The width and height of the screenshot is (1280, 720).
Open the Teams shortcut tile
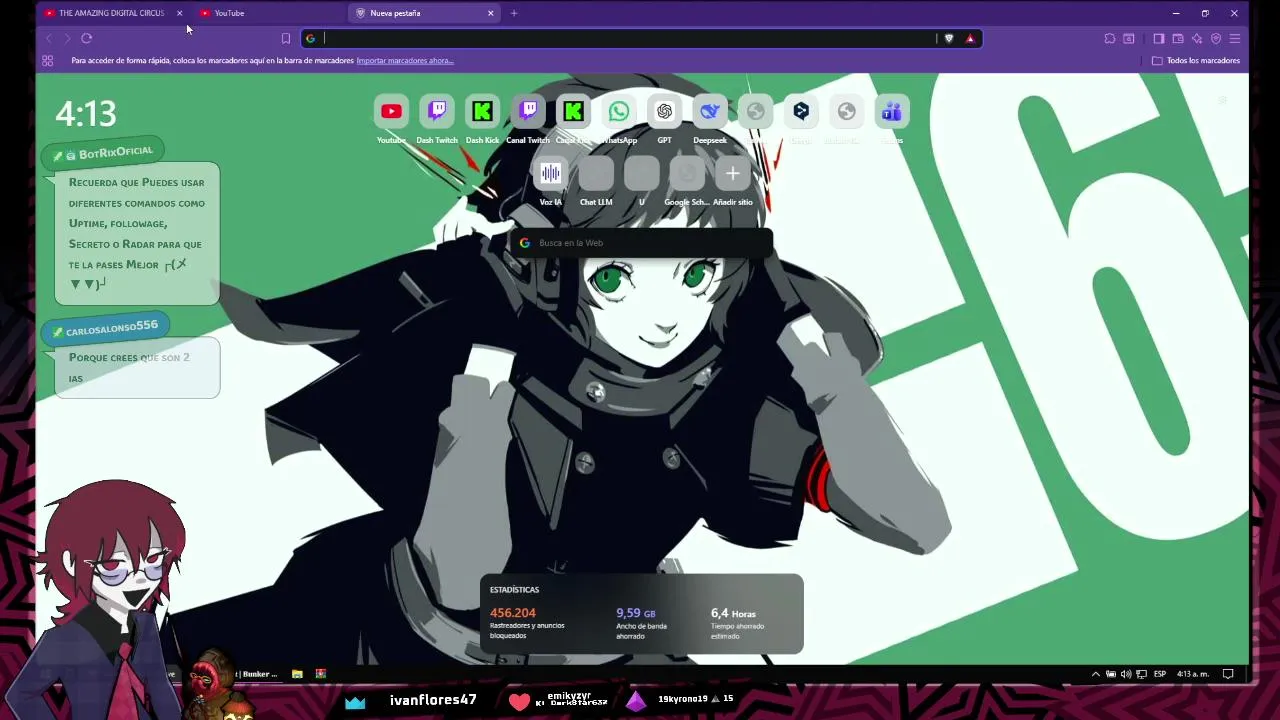click(x=892, y=112)
